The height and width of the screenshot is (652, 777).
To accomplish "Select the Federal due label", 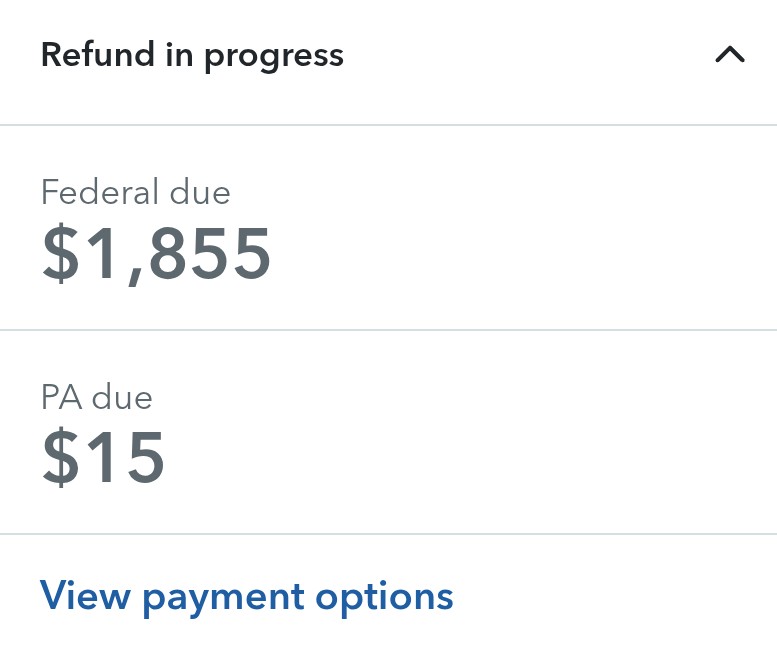I will click(135, 192).
